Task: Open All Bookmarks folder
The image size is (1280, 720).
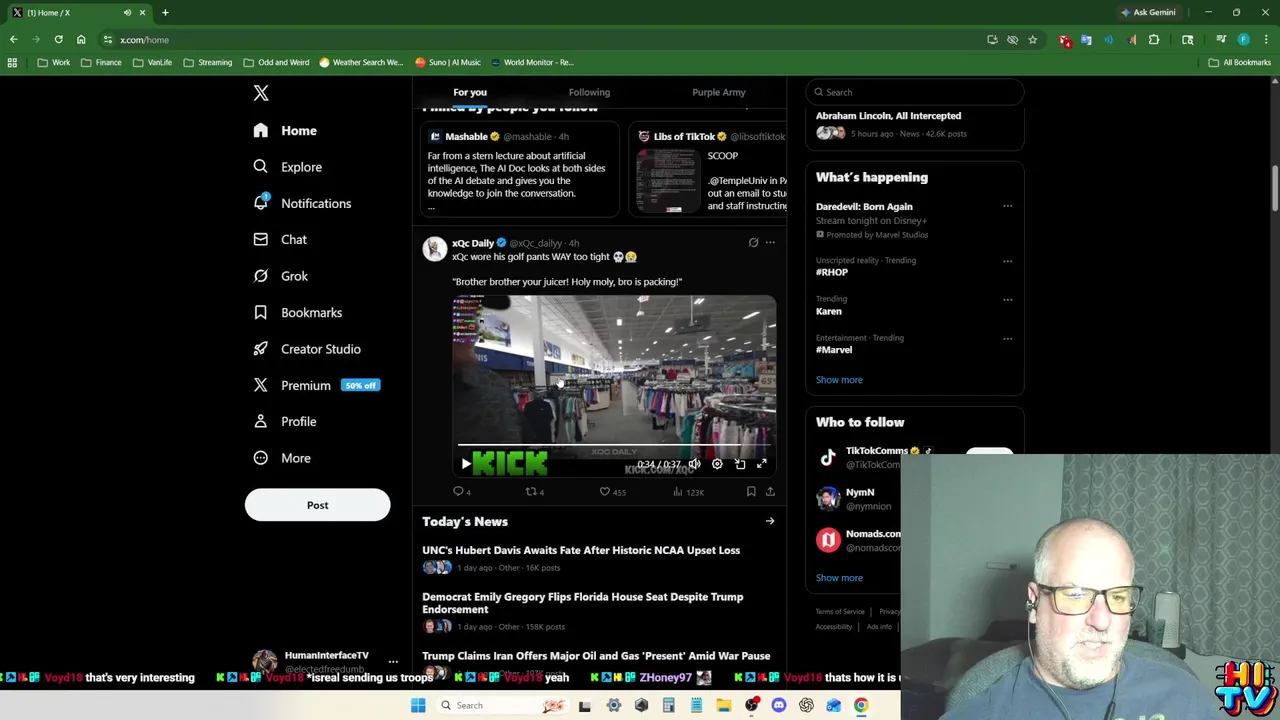Action: 1240,62
